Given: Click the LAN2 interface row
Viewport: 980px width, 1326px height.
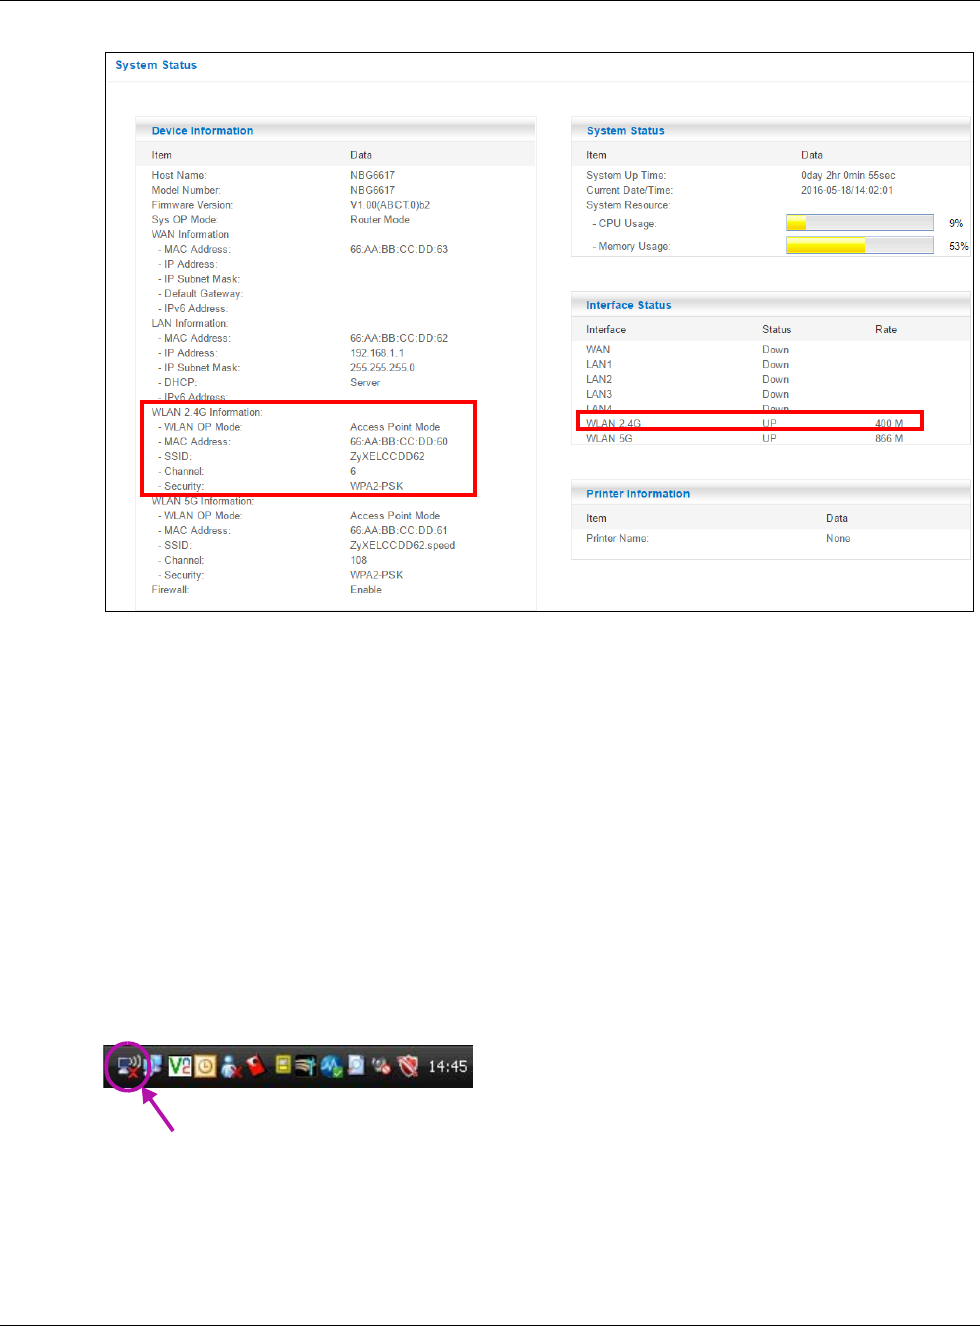Looking at the screenshot, I should click(x=771, y=379).
